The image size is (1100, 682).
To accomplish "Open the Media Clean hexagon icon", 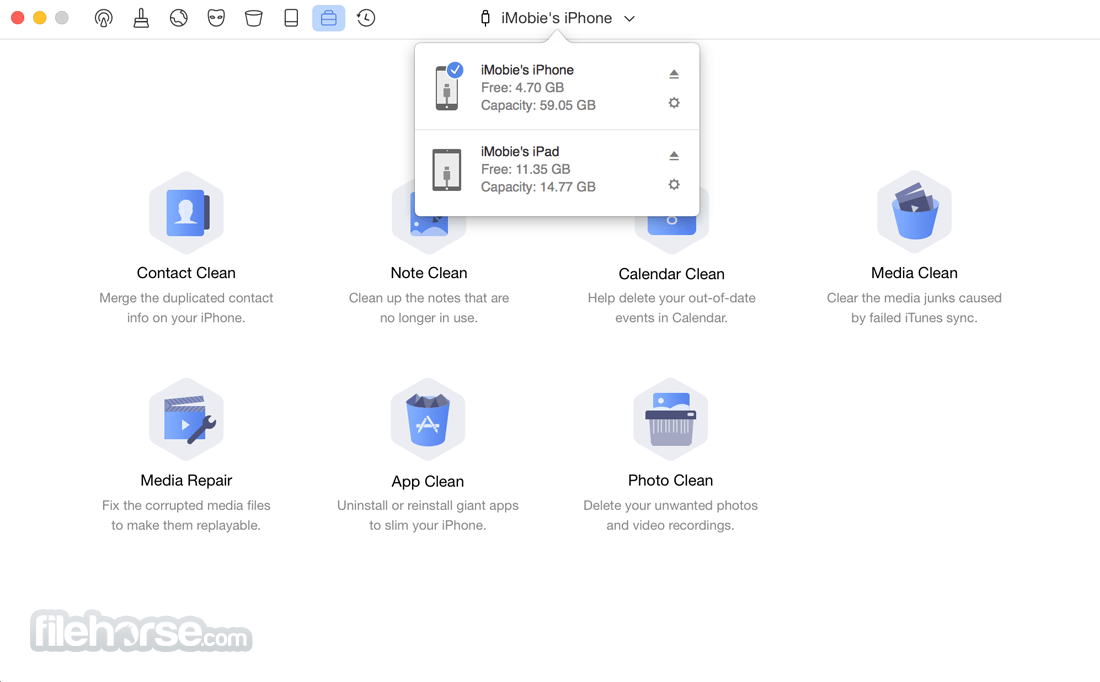I will point(914,213).
